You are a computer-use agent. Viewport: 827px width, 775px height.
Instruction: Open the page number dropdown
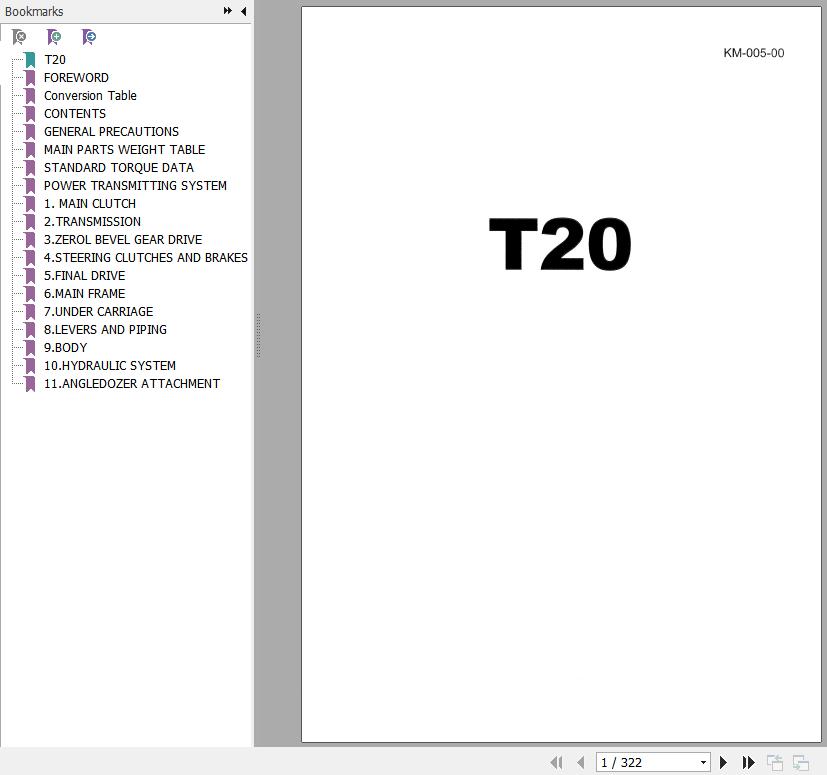pyautogui.click(x=703, y=762)
